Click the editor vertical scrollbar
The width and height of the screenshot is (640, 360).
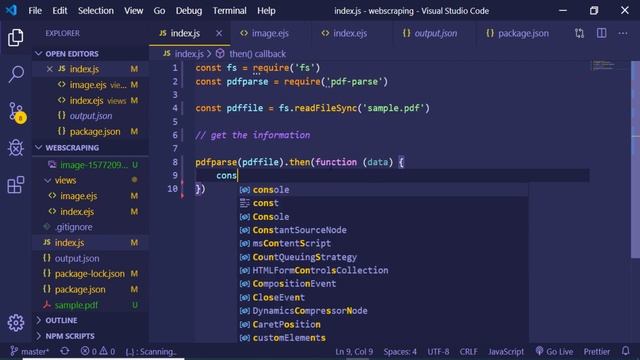tap(635, 159)
